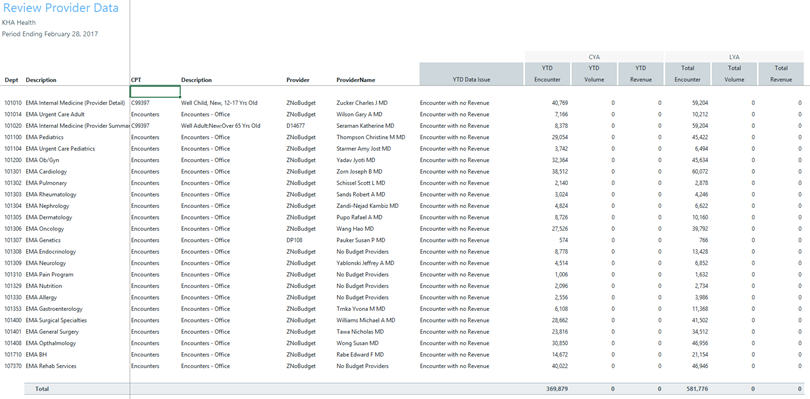
Task: Select the empty CPT filter cell
Action: point(155,91)
